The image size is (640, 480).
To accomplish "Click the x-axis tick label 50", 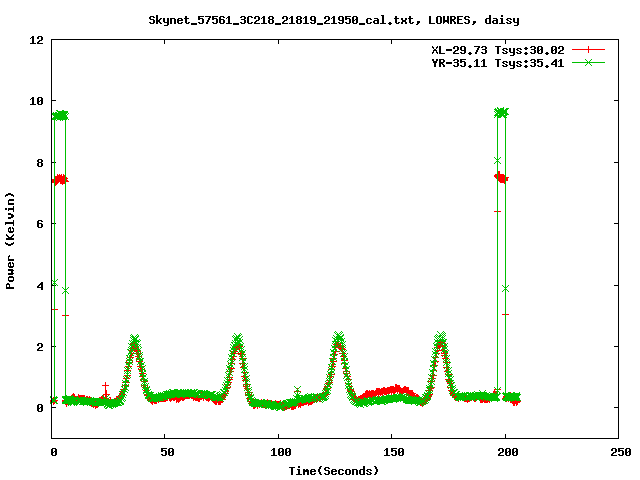I will tap(167, 452).
